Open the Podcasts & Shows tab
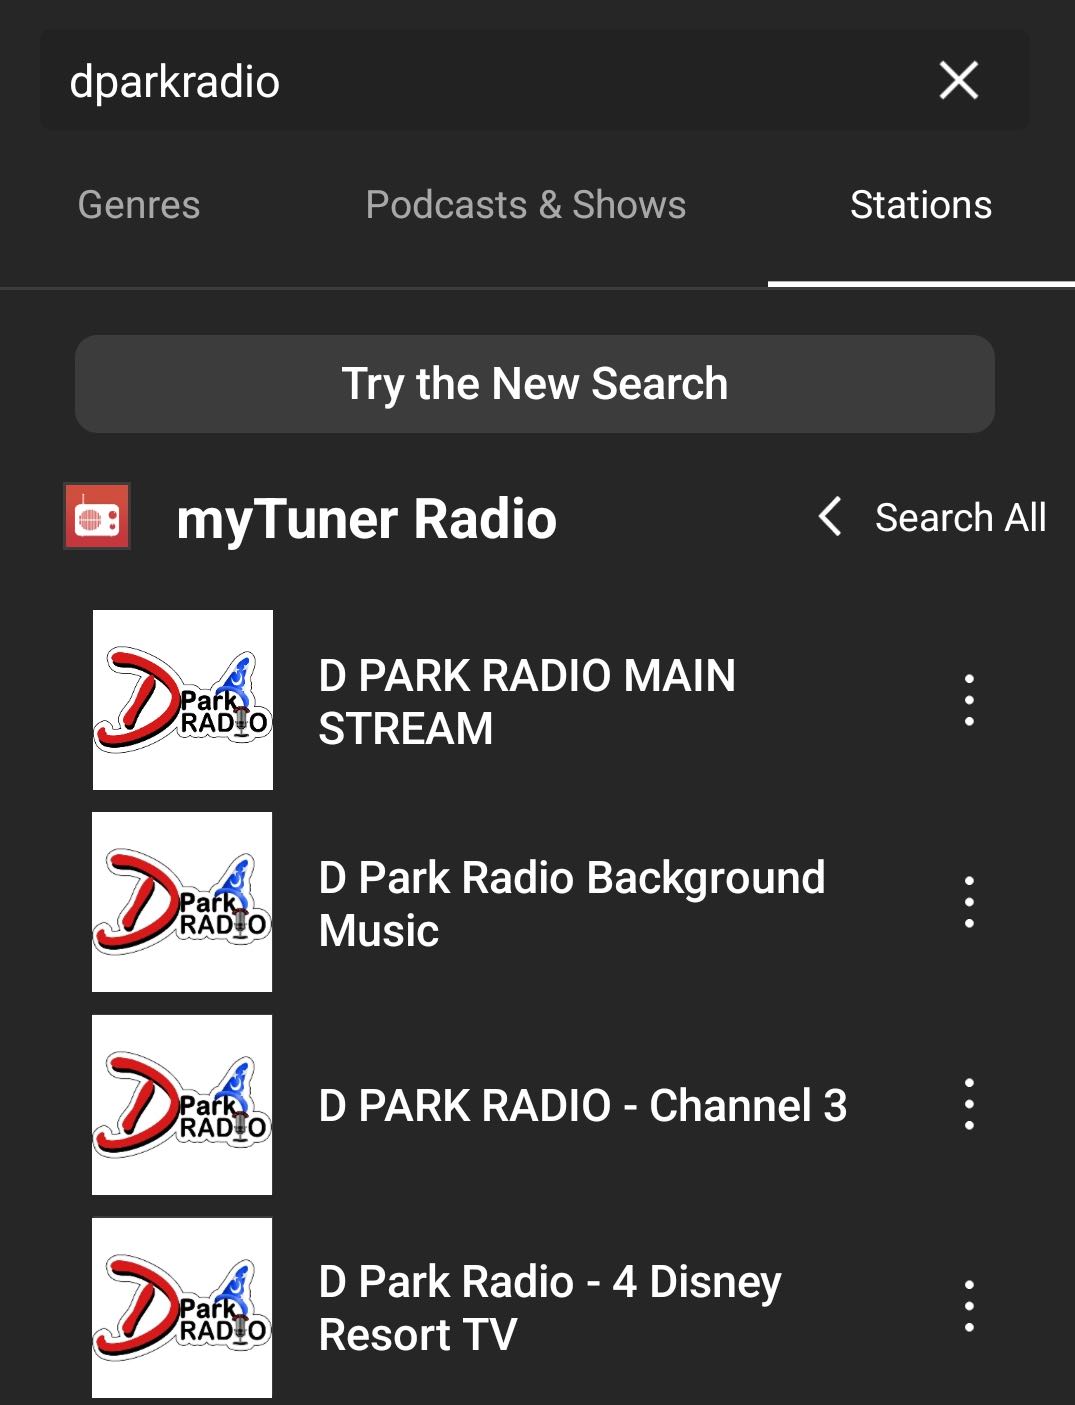 point(526,205)
